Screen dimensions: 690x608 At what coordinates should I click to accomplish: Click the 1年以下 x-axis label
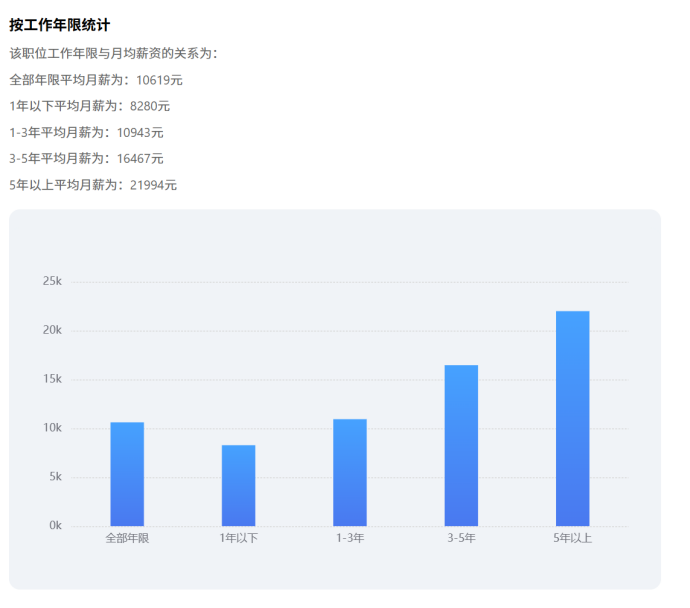238,538
